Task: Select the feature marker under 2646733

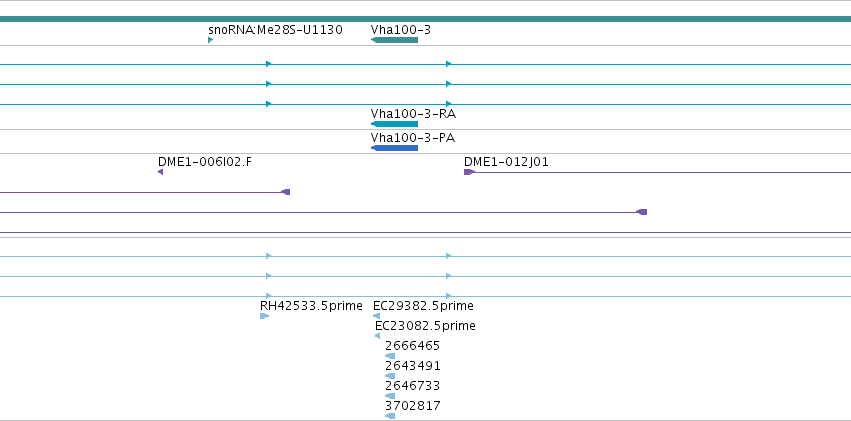Action: pyautogui.click(x=390, y=396)
